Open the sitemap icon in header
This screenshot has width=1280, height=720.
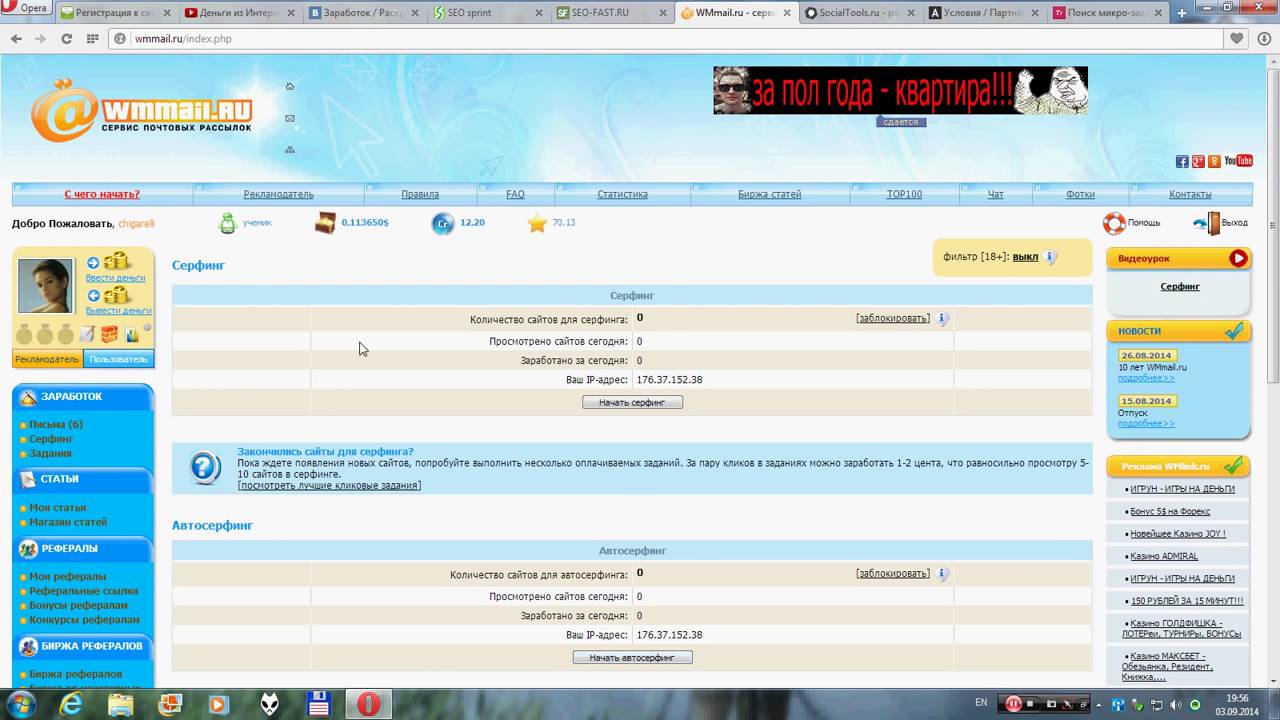point(290,149)
